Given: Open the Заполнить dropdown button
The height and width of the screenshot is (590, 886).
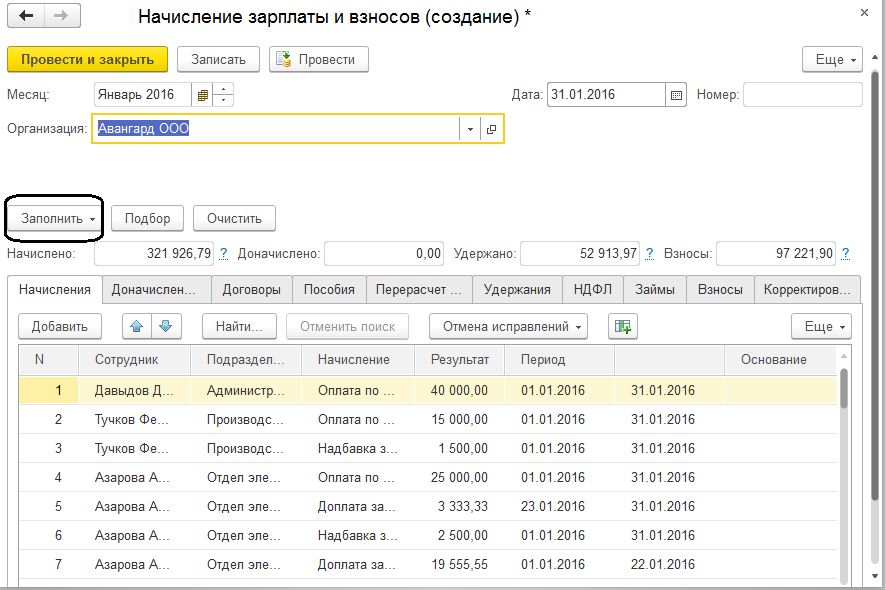Looking at the screenshot, I should point(56,218).
